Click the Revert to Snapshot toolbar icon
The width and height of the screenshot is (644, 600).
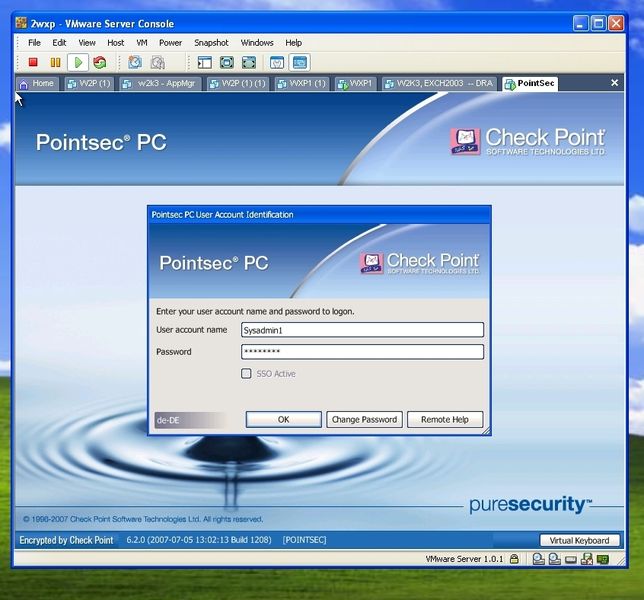(157, 62)
